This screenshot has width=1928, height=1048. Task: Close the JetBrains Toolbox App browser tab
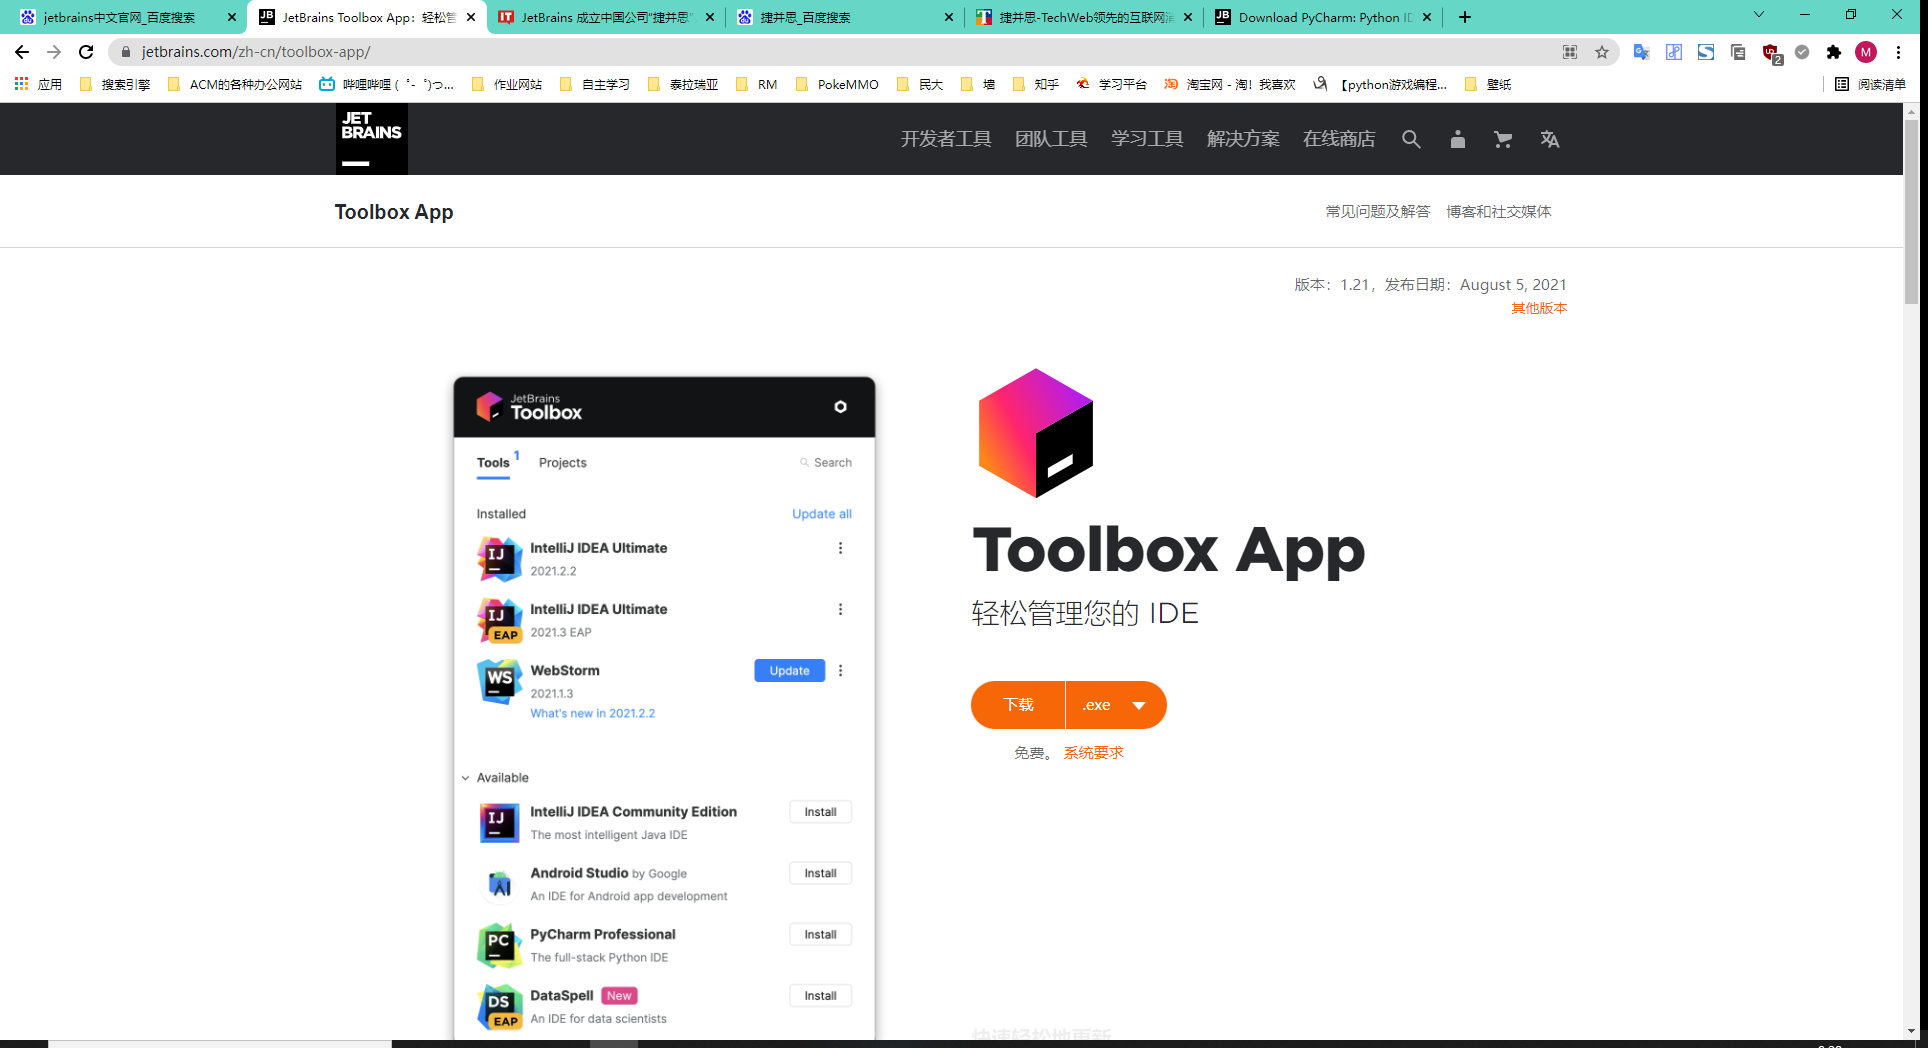[x=471, y=17]
